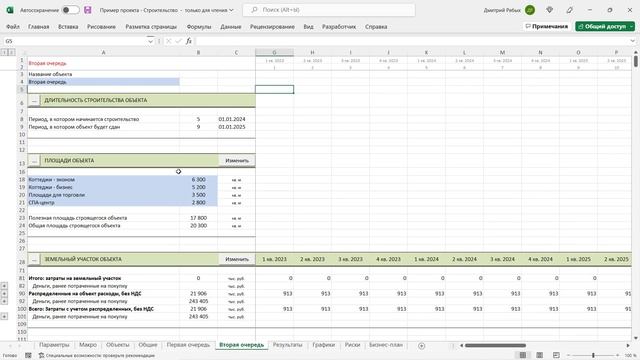The image size is (640, 360).
Task: Collapse ДЛИТЕЛЬНОСТЬ СТРОИТЕЛЬСТВА ОБЪЕКТА section
Action: pos(34,100)
